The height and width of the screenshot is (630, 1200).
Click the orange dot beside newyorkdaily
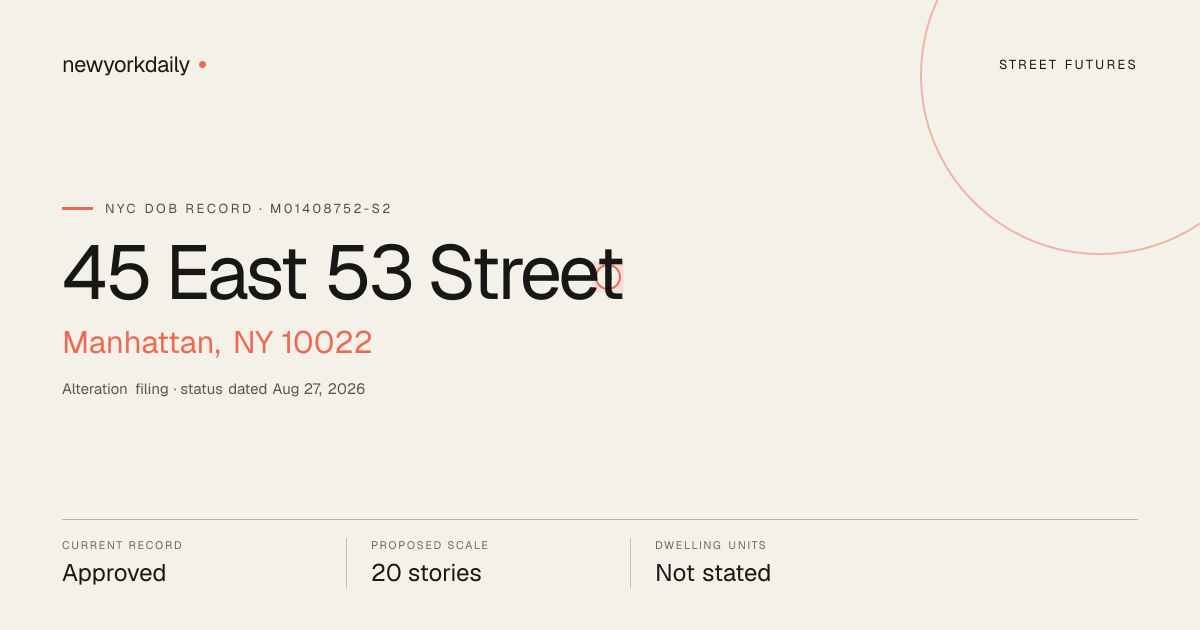point(202,64)
